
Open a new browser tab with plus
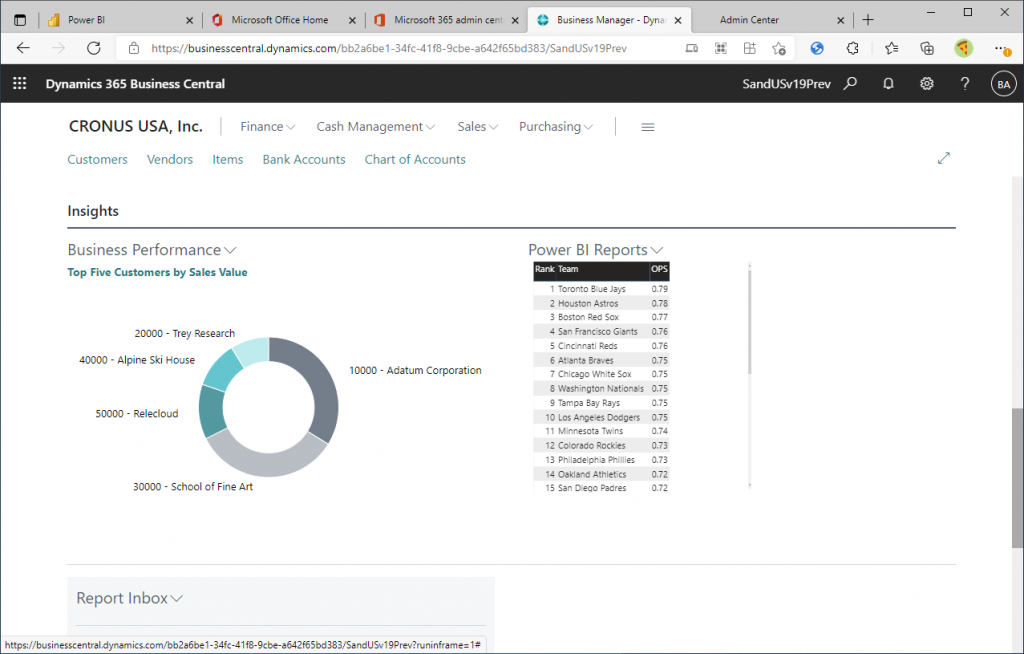pos(868,20)
